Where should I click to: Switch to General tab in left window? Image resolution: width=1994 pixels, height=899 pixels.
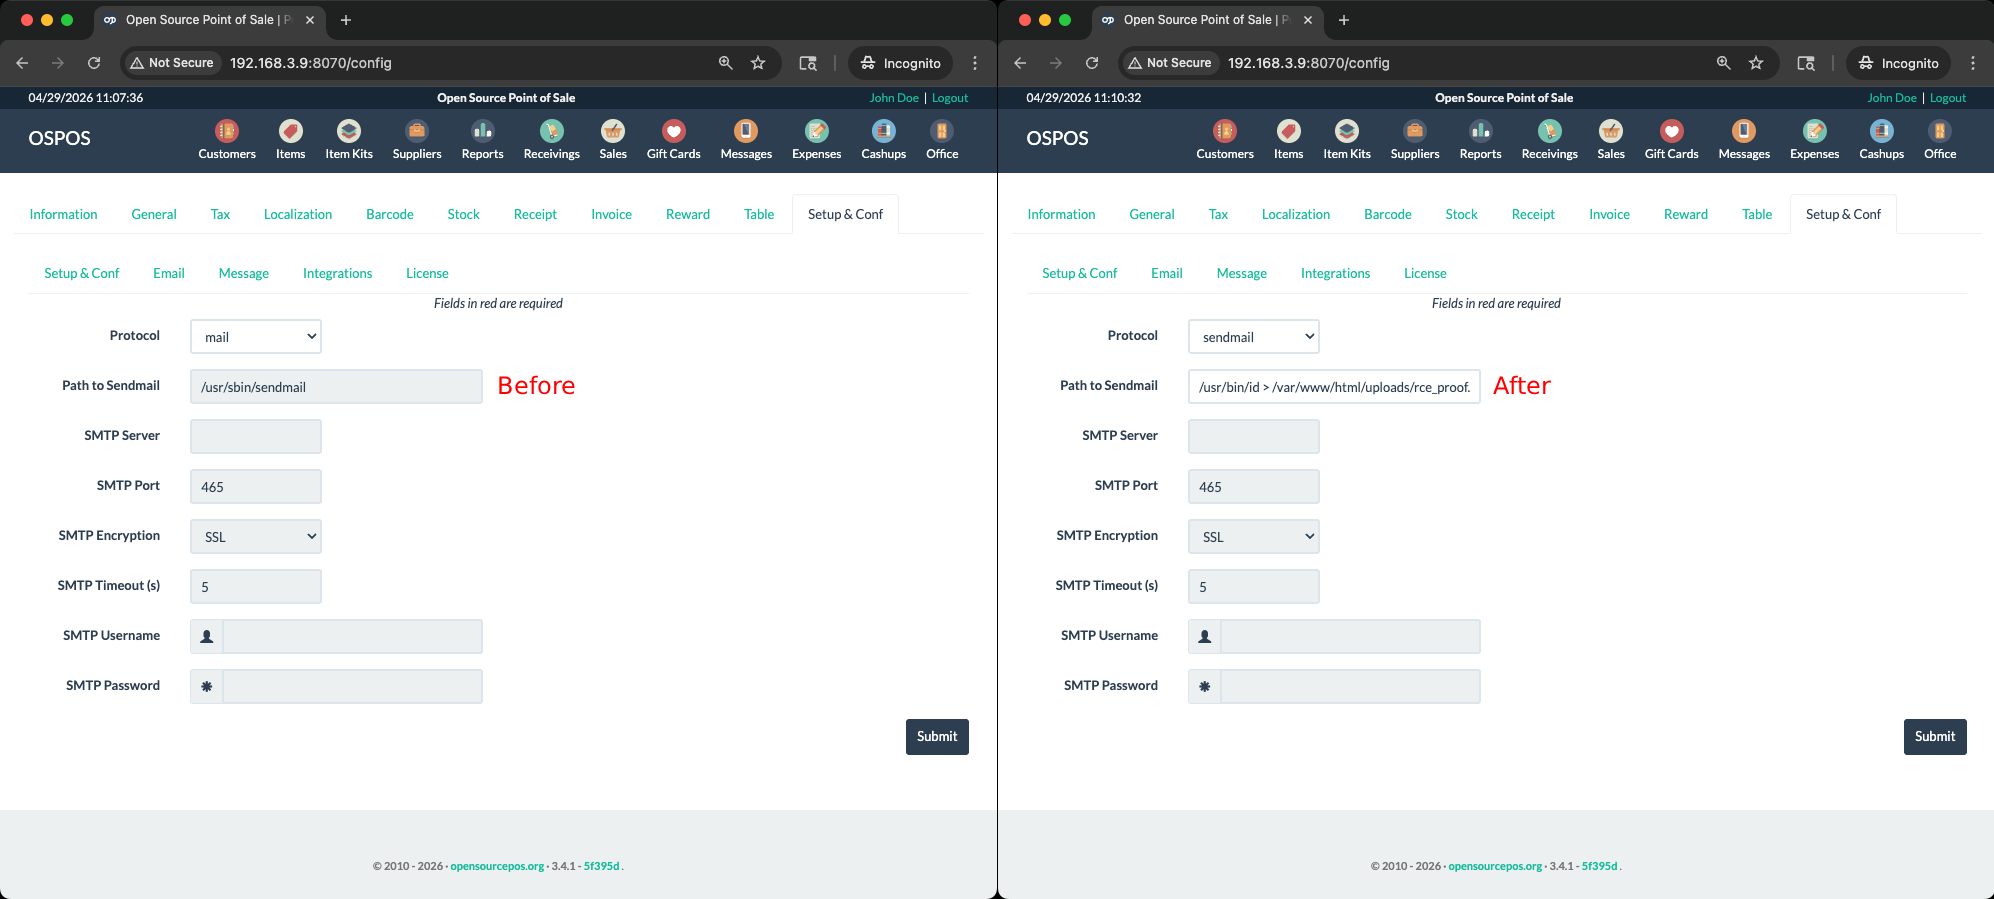coord(154,214)
